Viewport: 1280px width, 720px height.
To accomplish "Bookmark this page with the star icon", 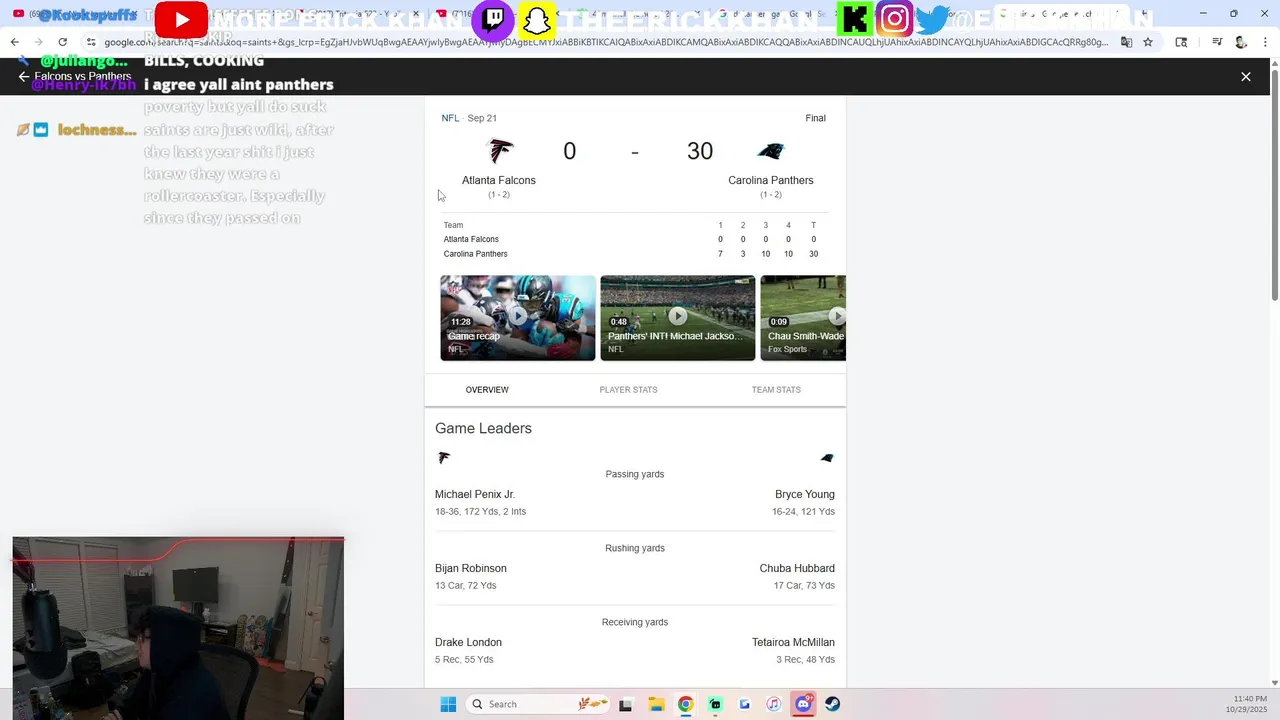I will [1148, 42].
